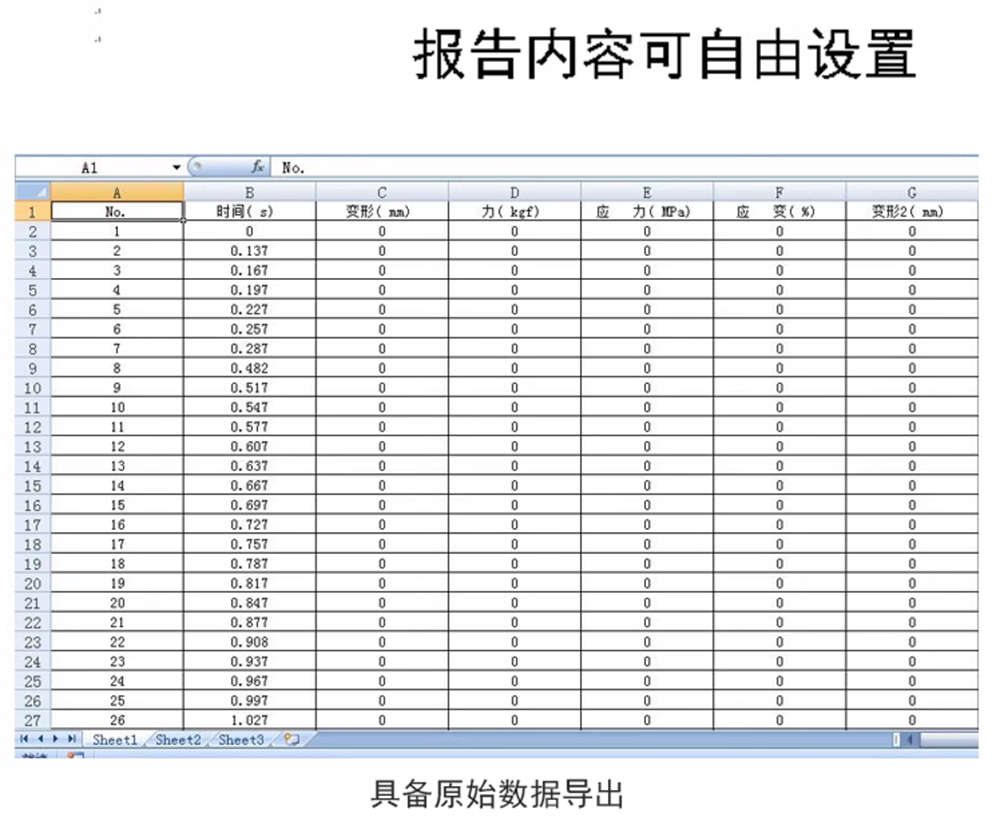Image resolution: width=1000 pixels, height=834 pixels.
Task: Select row header 27
Action: (x=33, y=721)
